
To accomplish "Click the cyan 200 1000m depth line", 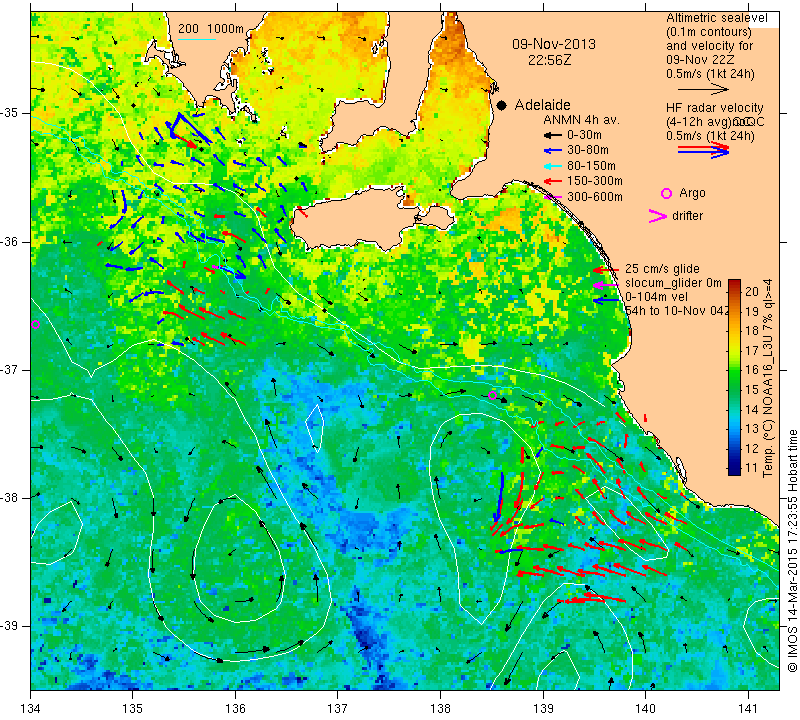I will pos(197,39).
